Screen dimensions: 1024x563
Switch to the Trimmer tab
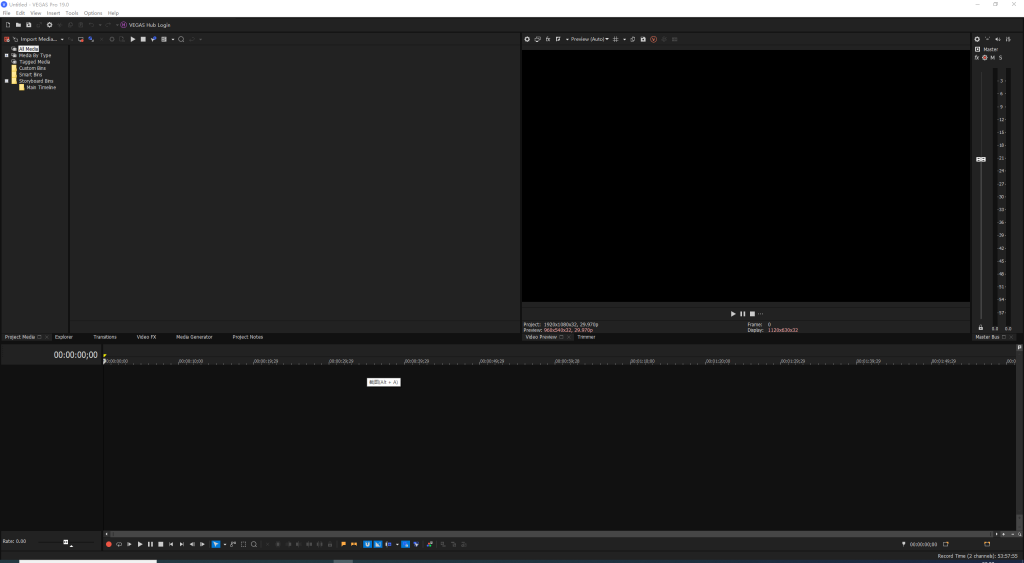[586, 337]
